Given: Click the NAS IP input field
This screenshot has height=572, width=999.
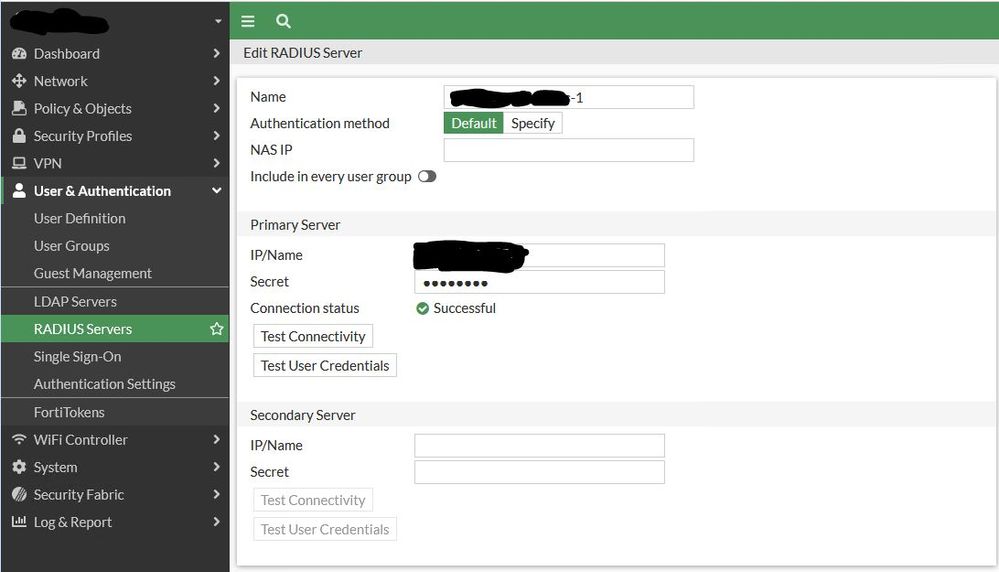Looking at the screenshot, I should (569, 150).
